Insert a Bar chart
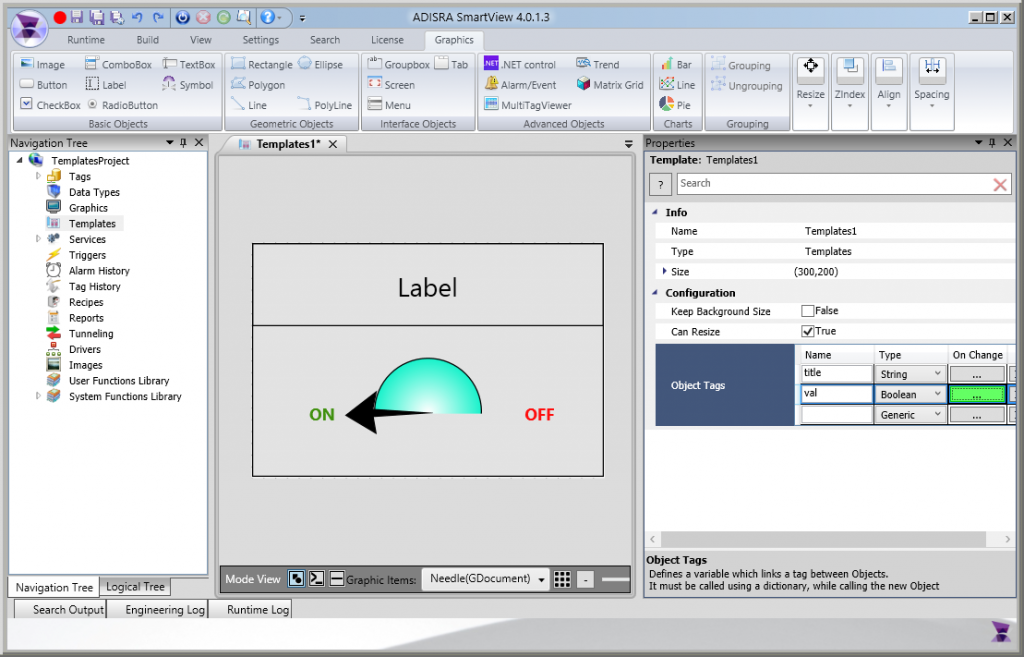The width and height of the screenshot is (1024, 657). pos(676,65)
